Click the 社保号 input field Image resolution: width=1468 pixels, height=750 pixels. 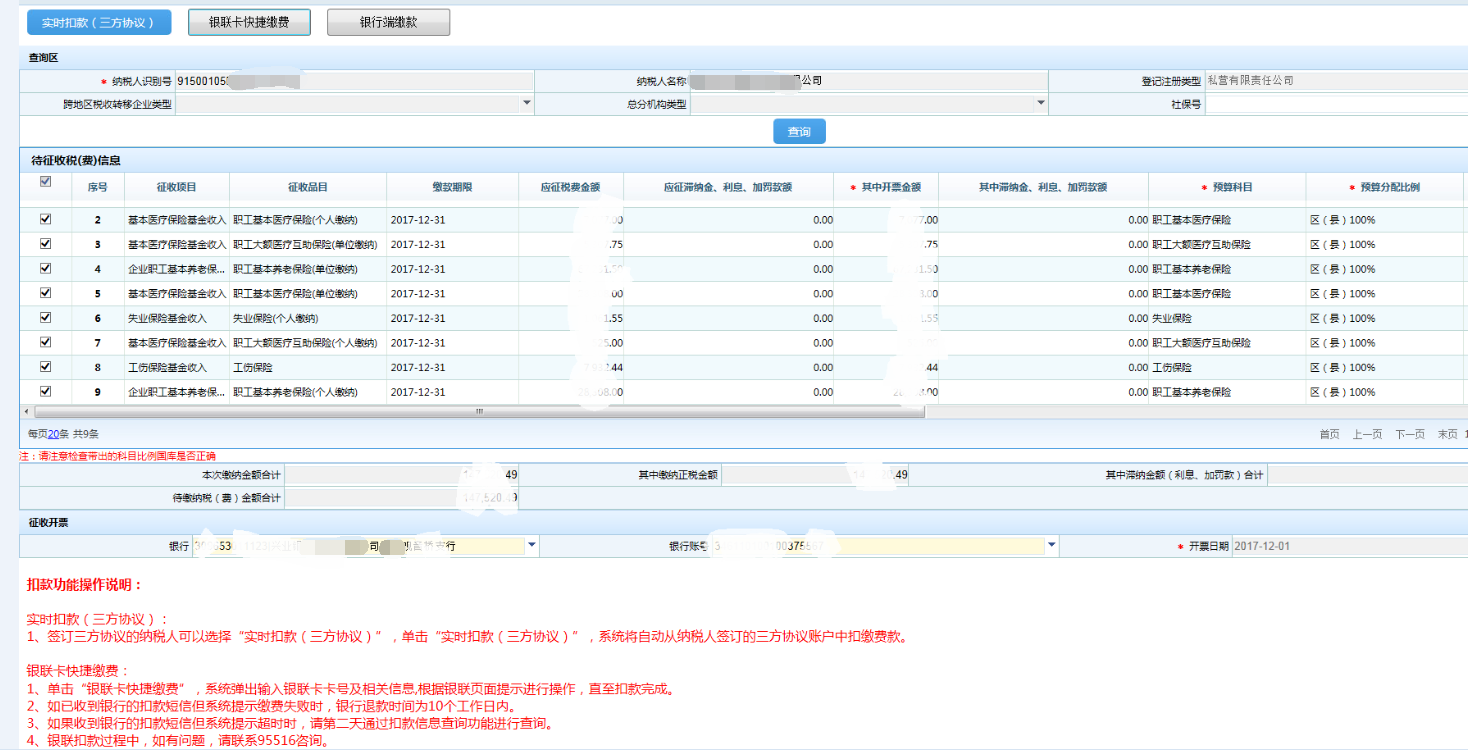coord(1336,104)
